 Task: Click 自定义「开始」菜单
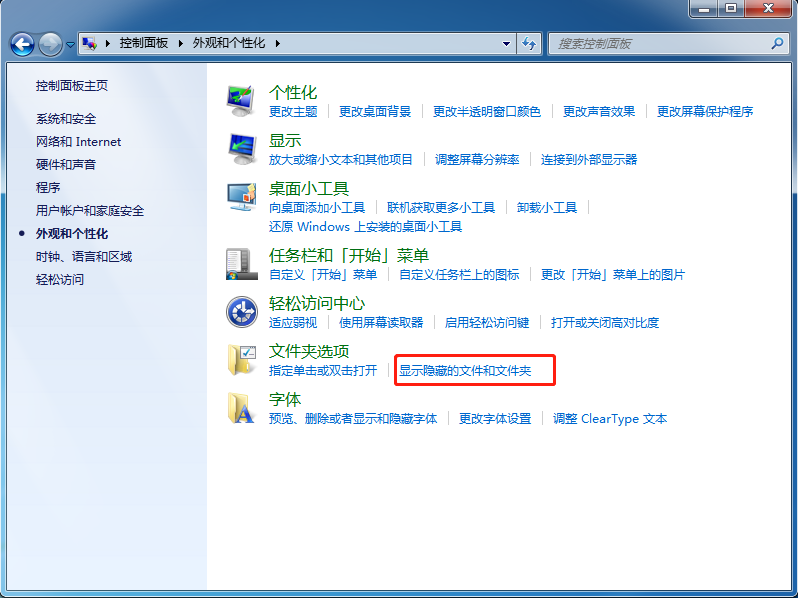pyautogui.click(x=323, y=274)
